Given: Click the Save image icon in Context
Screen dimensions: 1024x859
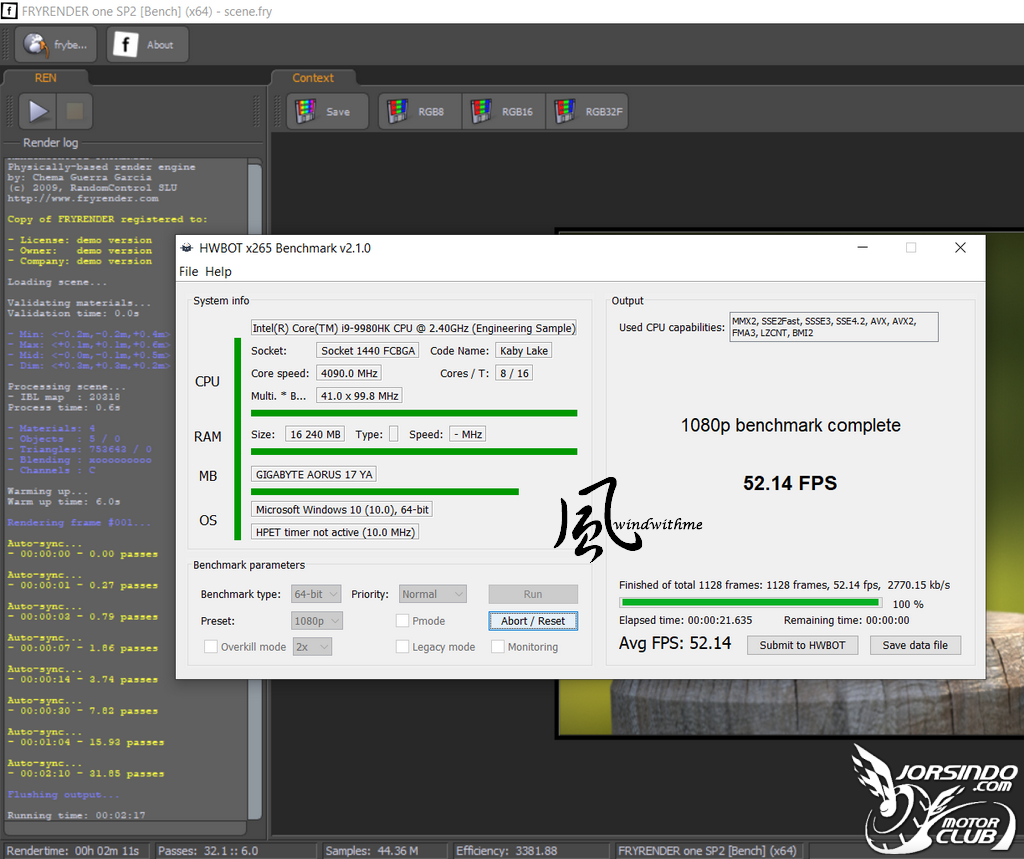Looking at the screenshot, I should coord(327,112).
